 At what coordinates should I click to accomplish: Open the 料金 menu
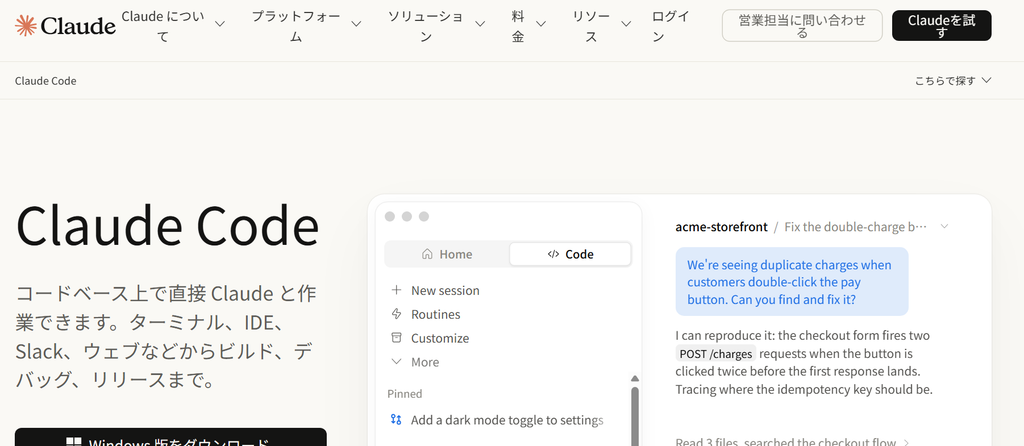click(x=528, y=26)
